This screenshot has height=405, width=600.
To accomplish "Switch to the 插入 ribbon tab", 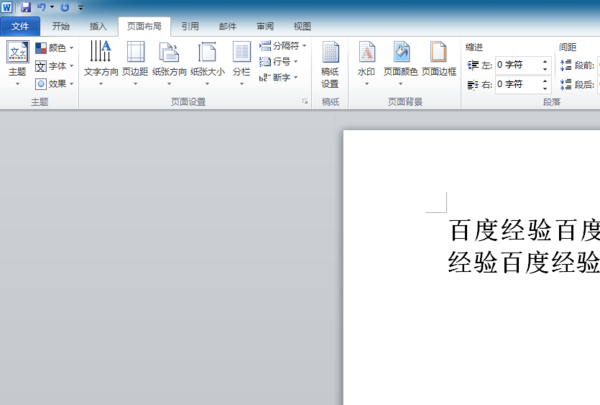I will pos(98,26).
